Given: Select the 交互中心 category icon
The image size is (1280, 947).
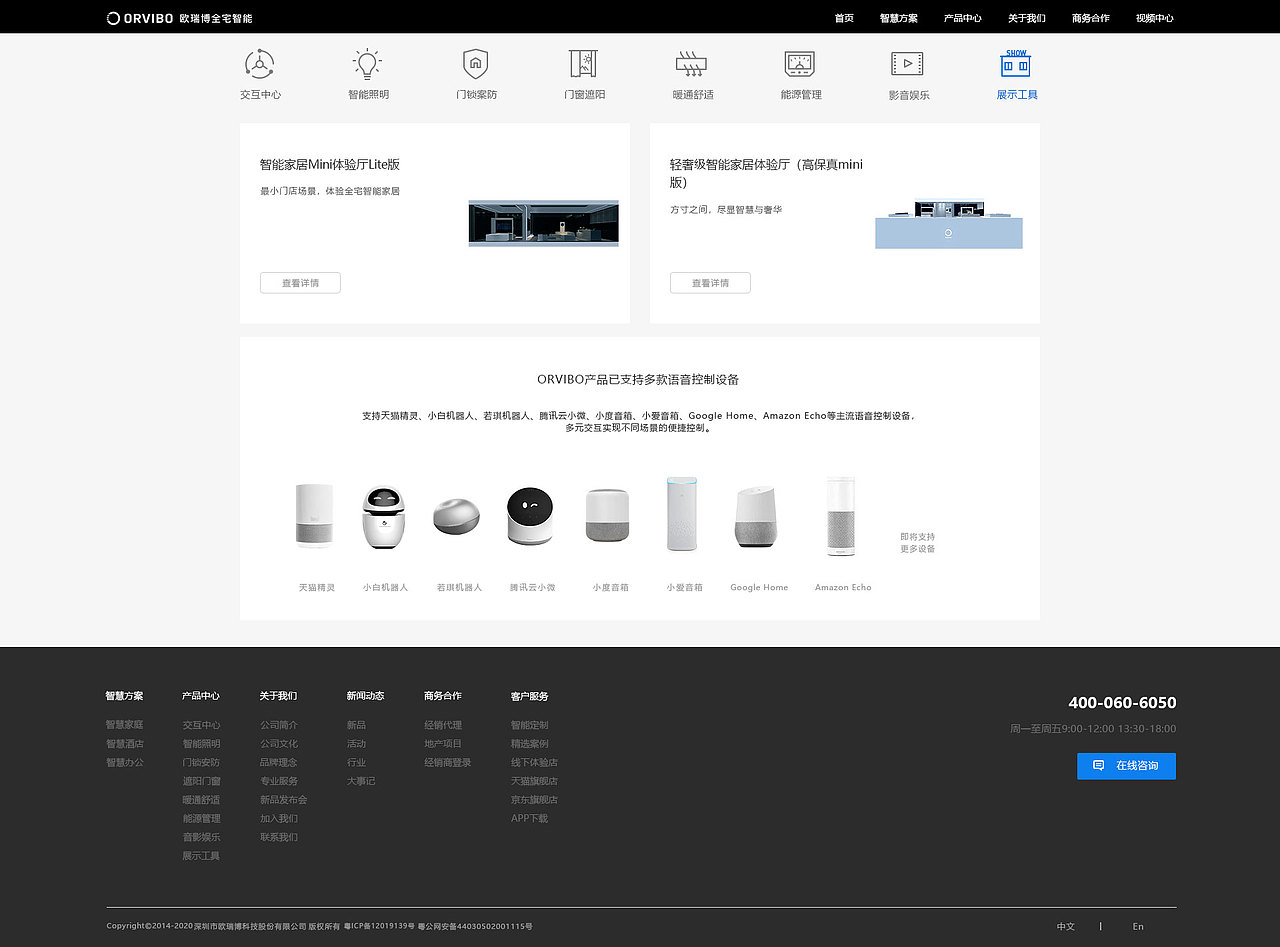Looking at the screenshot, I should point(260,64).
